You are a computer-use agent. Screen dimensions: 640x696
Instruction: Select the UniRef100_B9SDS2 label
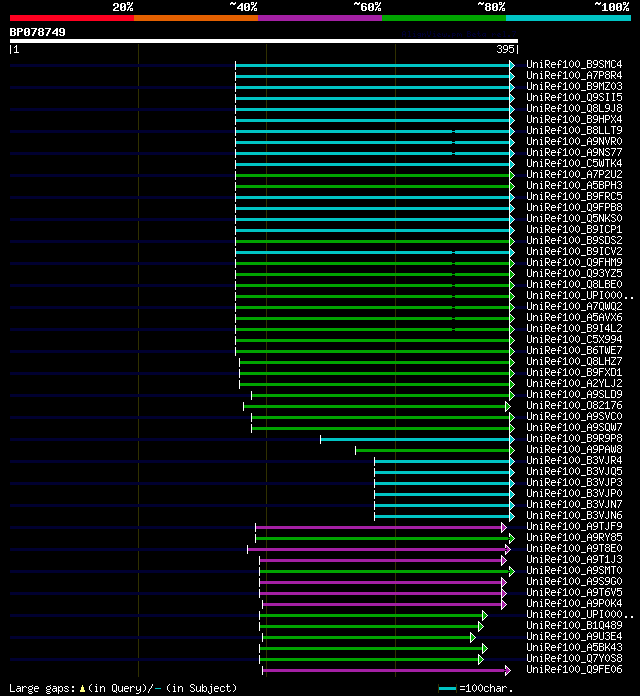tap(574, 240)
